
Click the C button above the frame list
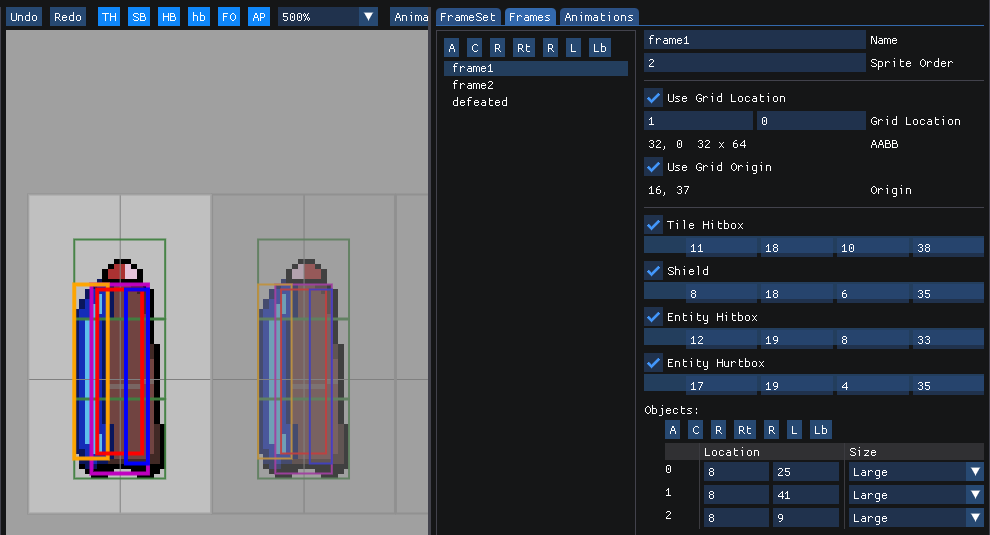pyautogui.click(x=475, y=48)
